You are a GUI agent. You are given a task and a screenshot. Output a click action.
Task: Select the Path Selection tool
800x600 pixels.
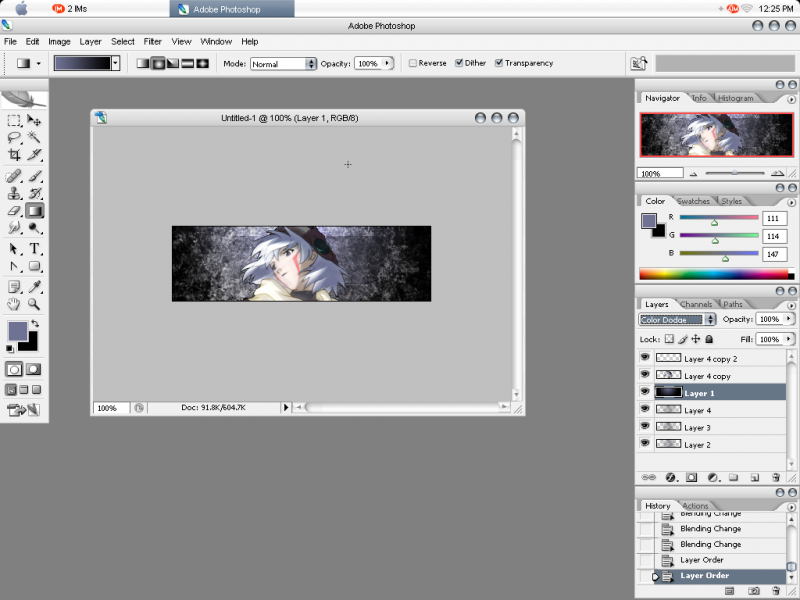(x=14, y=249)
